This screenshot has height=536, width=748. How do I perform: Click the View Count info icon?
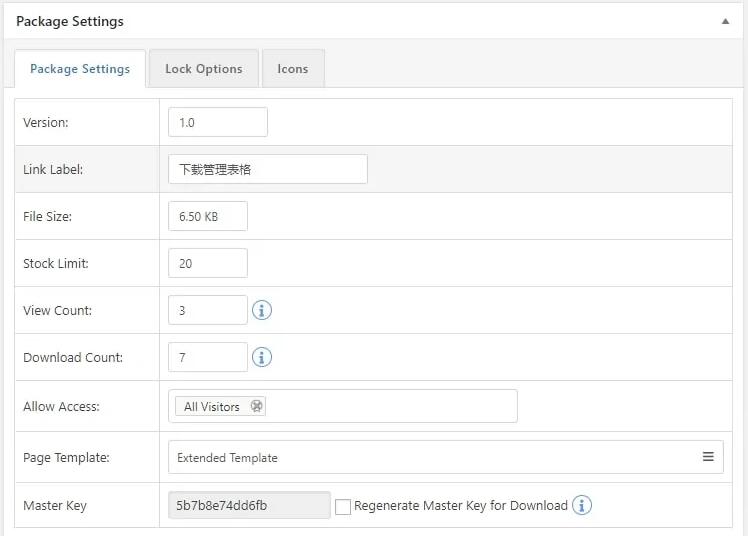tap(261, 310)
